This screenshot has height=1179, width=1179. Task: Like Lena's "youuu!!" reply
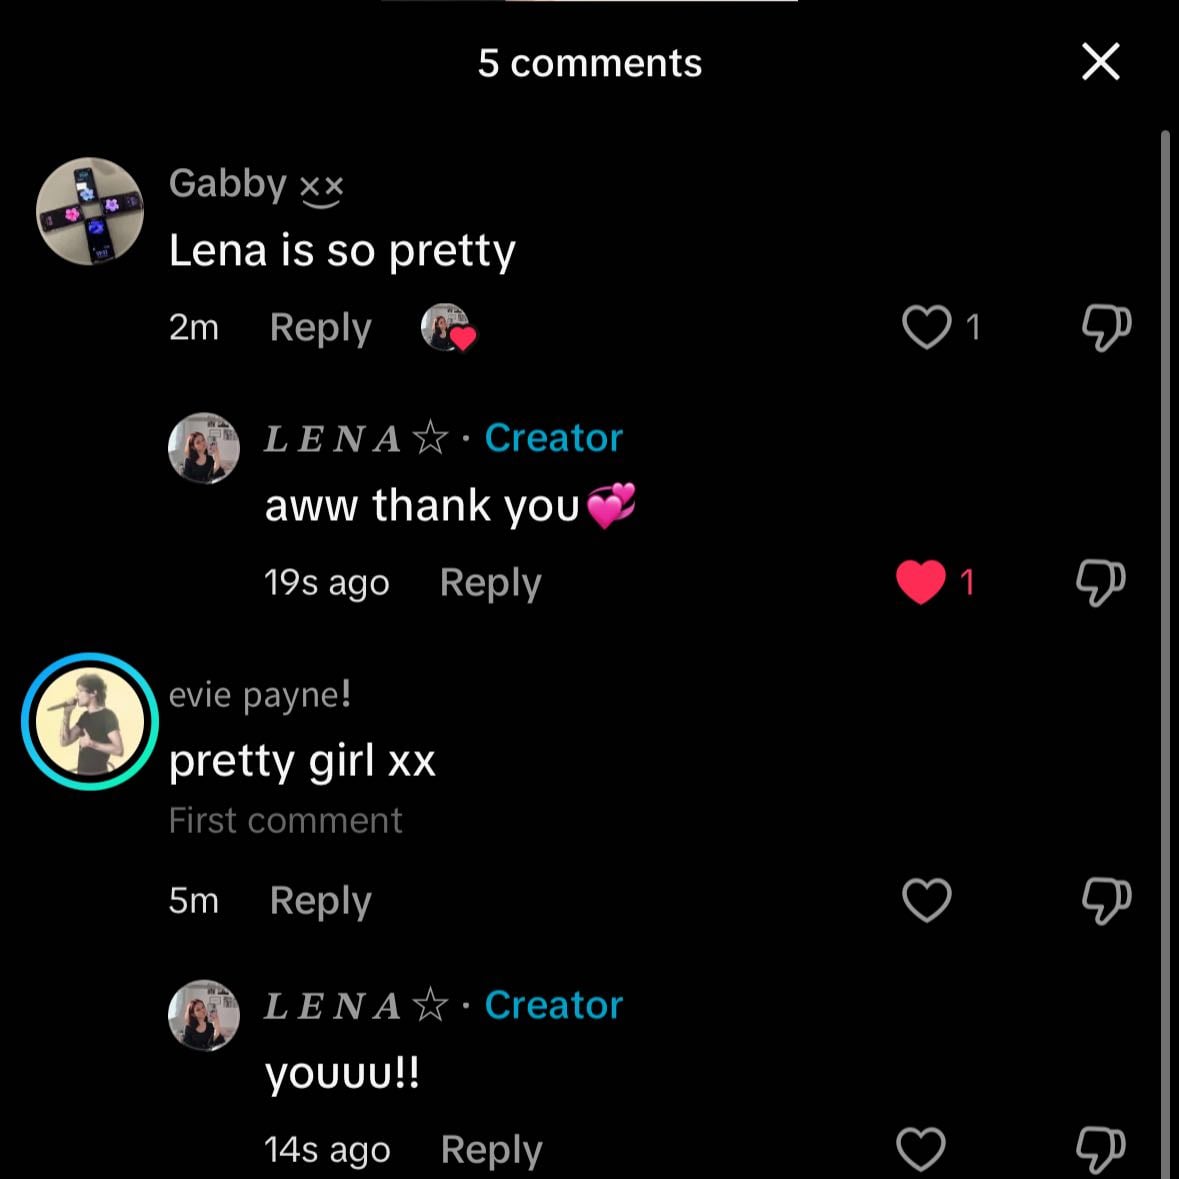point(921,1150)
